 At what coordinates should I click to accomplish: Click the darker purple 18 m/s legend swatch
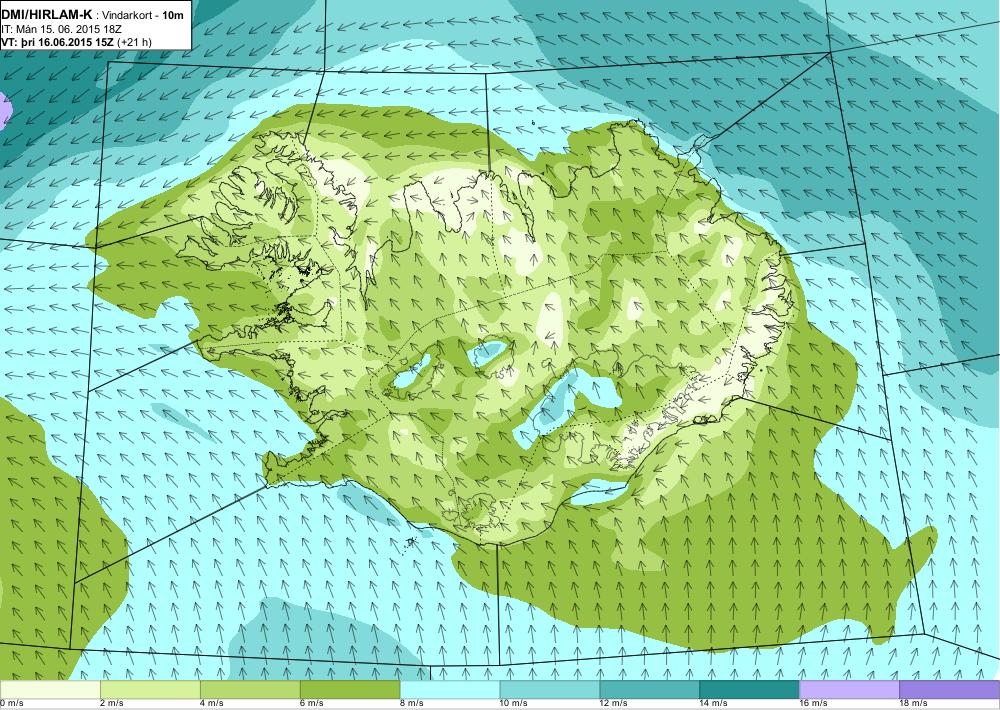pyautogui.click(x=950, y=690)
